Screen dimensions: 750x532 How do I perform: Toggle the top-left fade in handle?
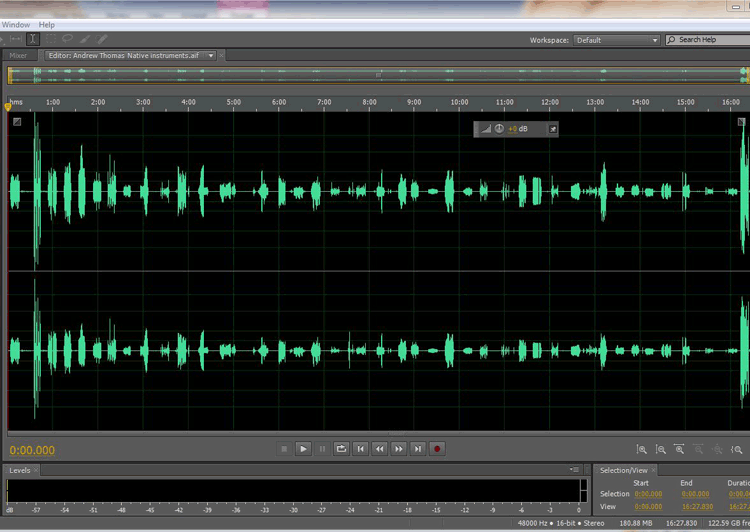coord(17,122)
